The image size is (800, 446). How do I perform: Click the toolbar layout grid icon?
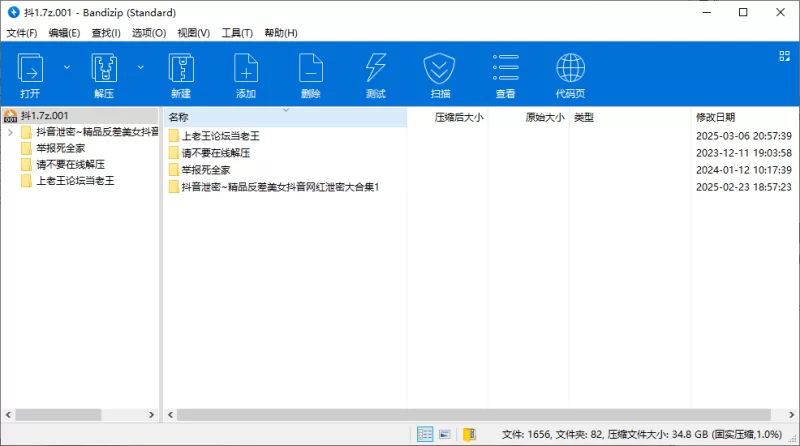tap(785, 56)
